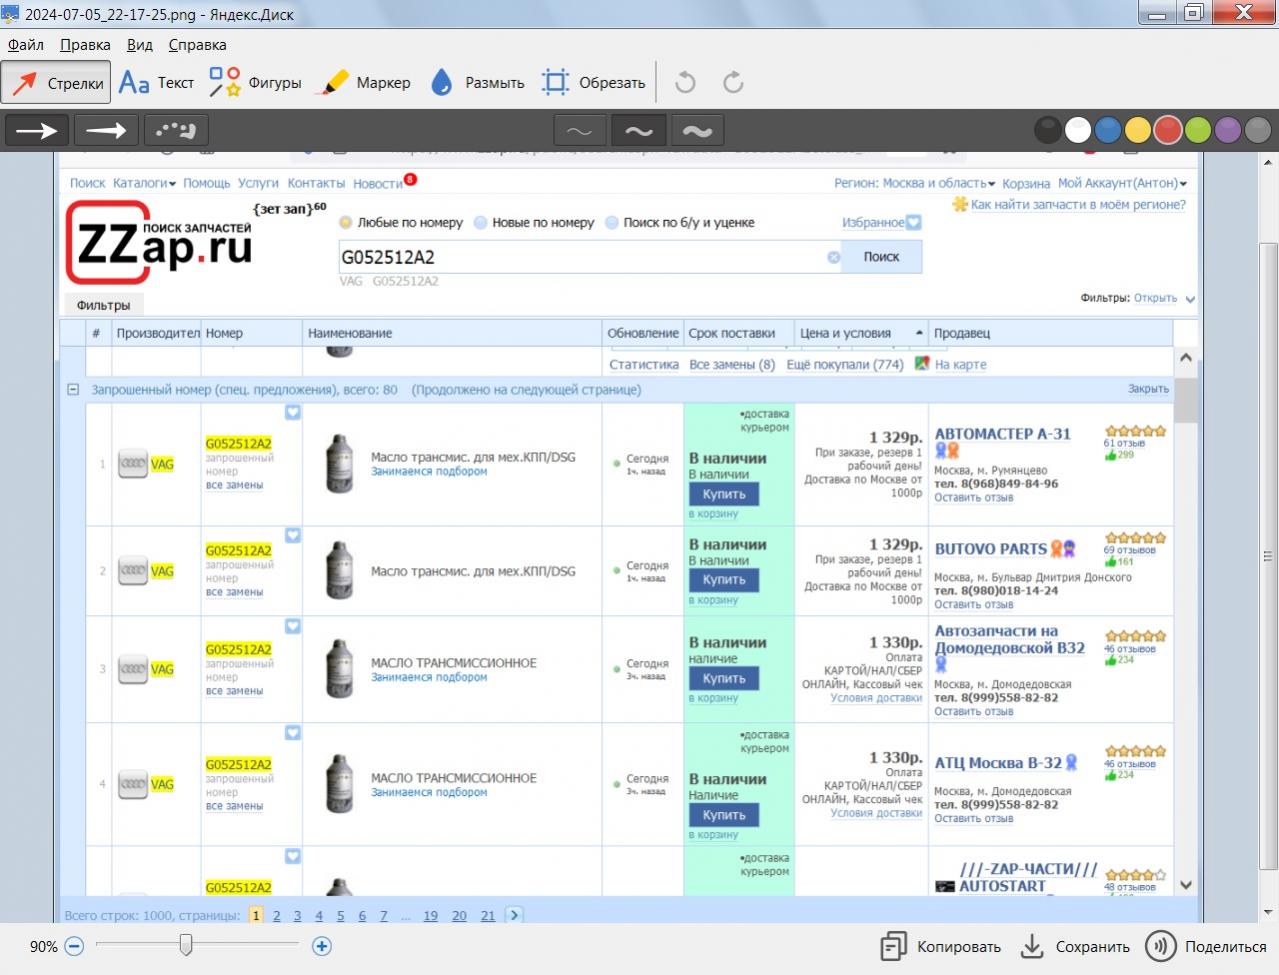
Task: Click the Поделиться button
Action: 1207,947
